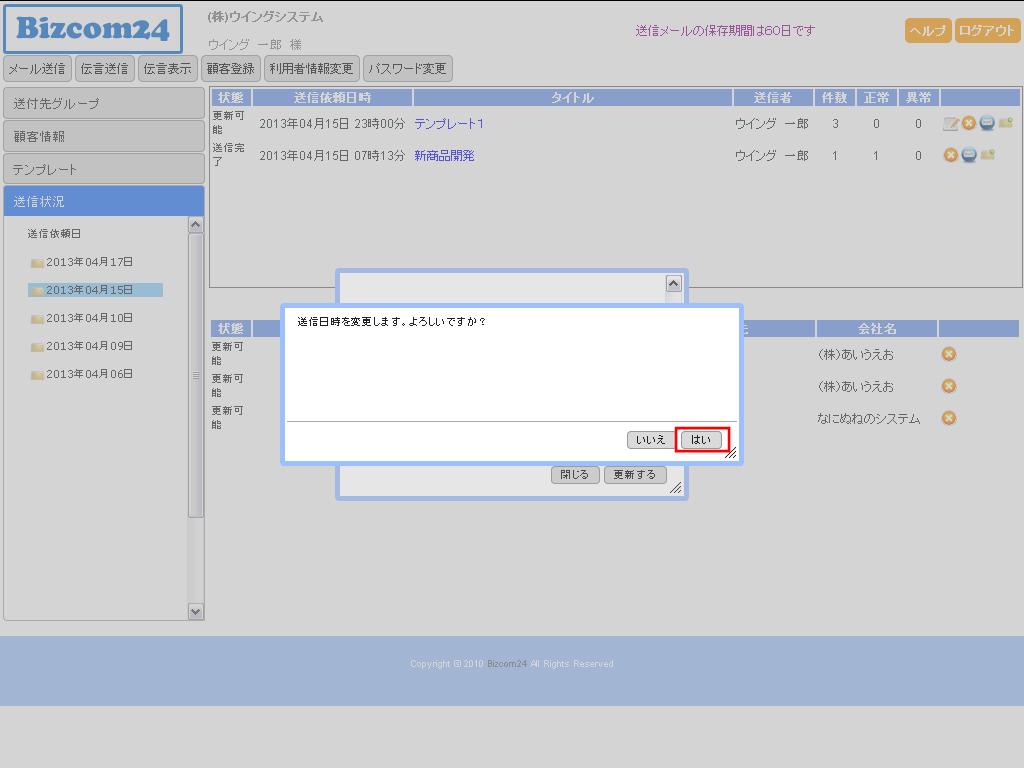Open the メール送信 menu
1024x768 pixels.
click(x=37, y=69)
